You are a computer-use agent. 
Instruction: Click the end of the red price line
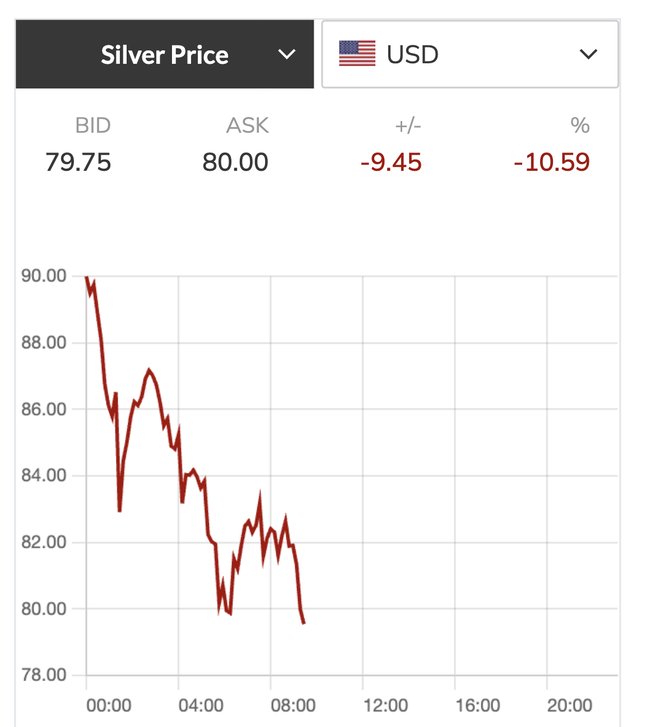[303, 623]
